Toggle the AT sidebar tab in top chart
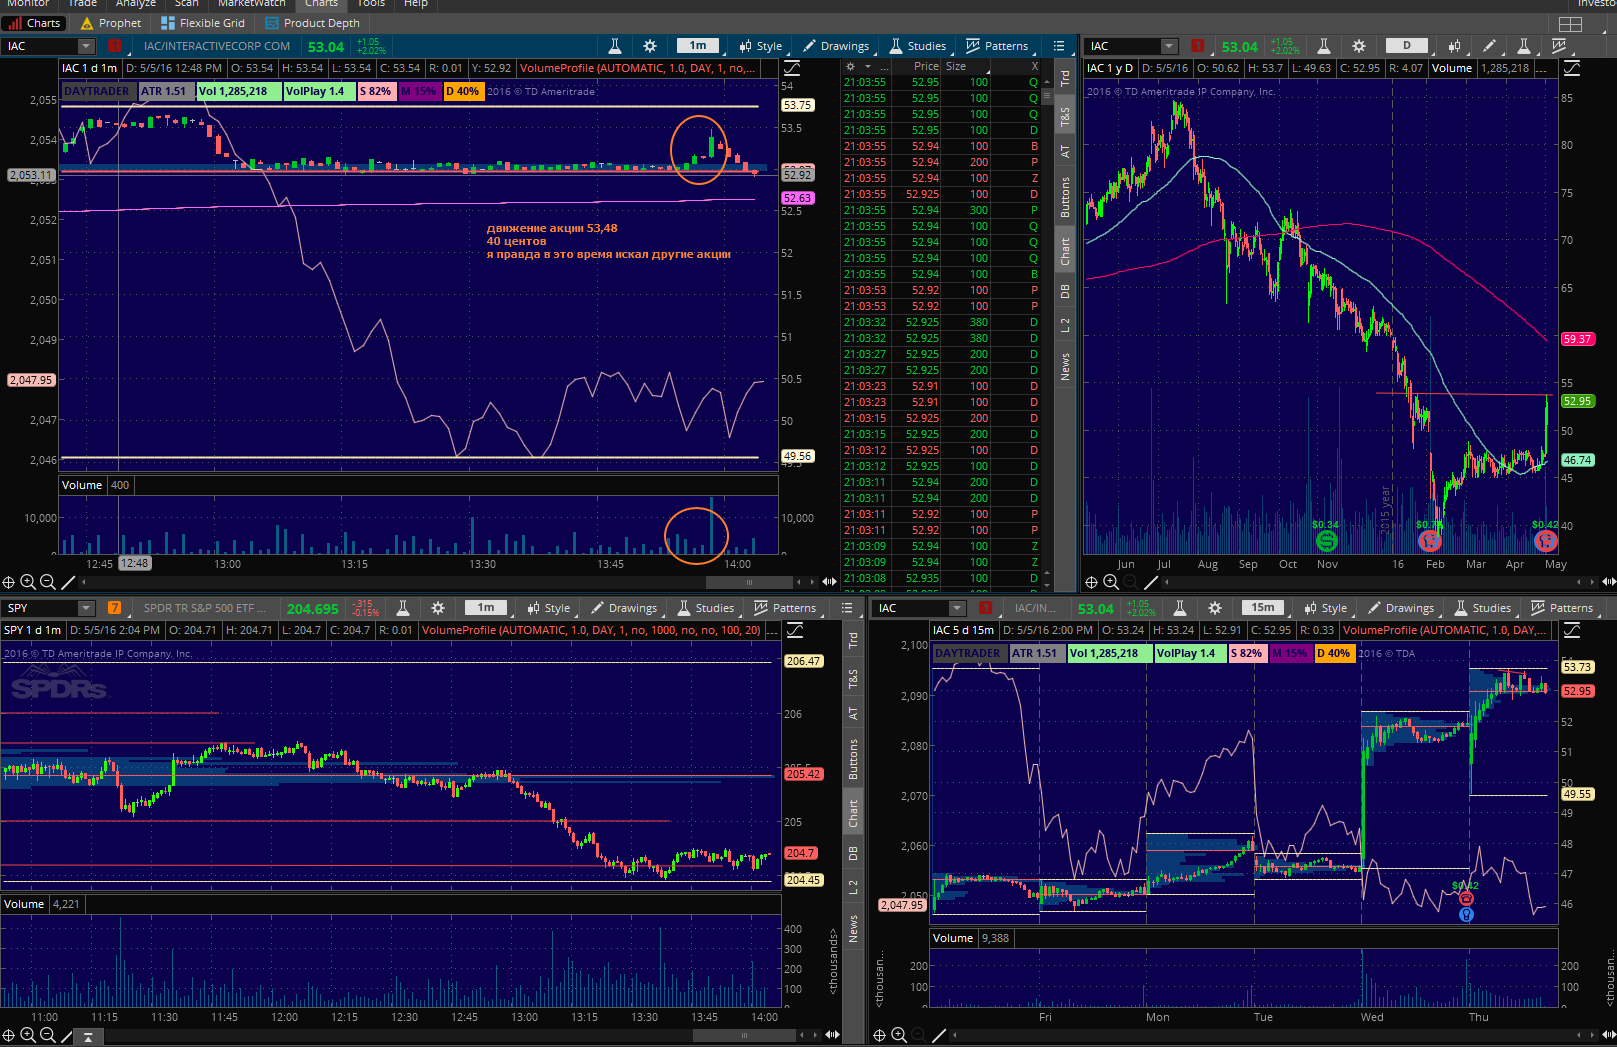 pos(1065,152)
